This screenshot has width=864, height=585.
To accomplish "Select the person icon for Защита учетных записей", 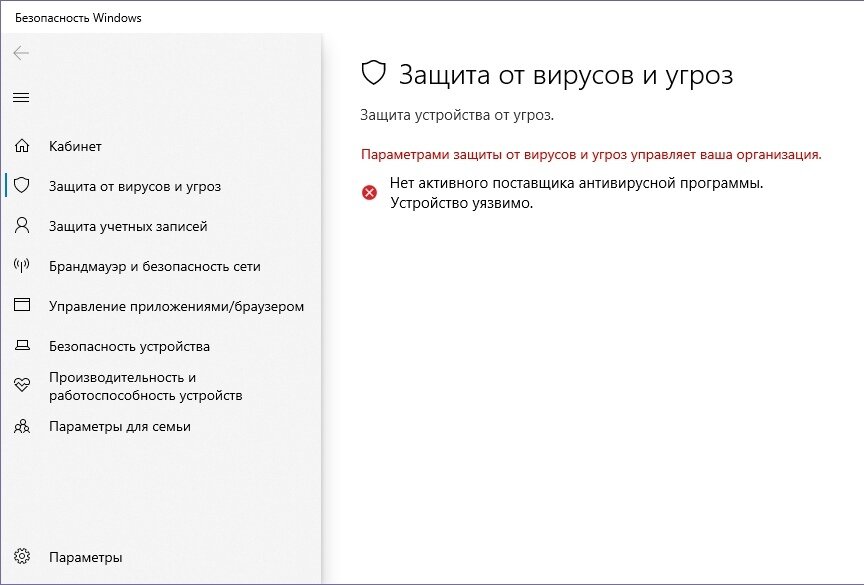I will (x=21, y=226).
